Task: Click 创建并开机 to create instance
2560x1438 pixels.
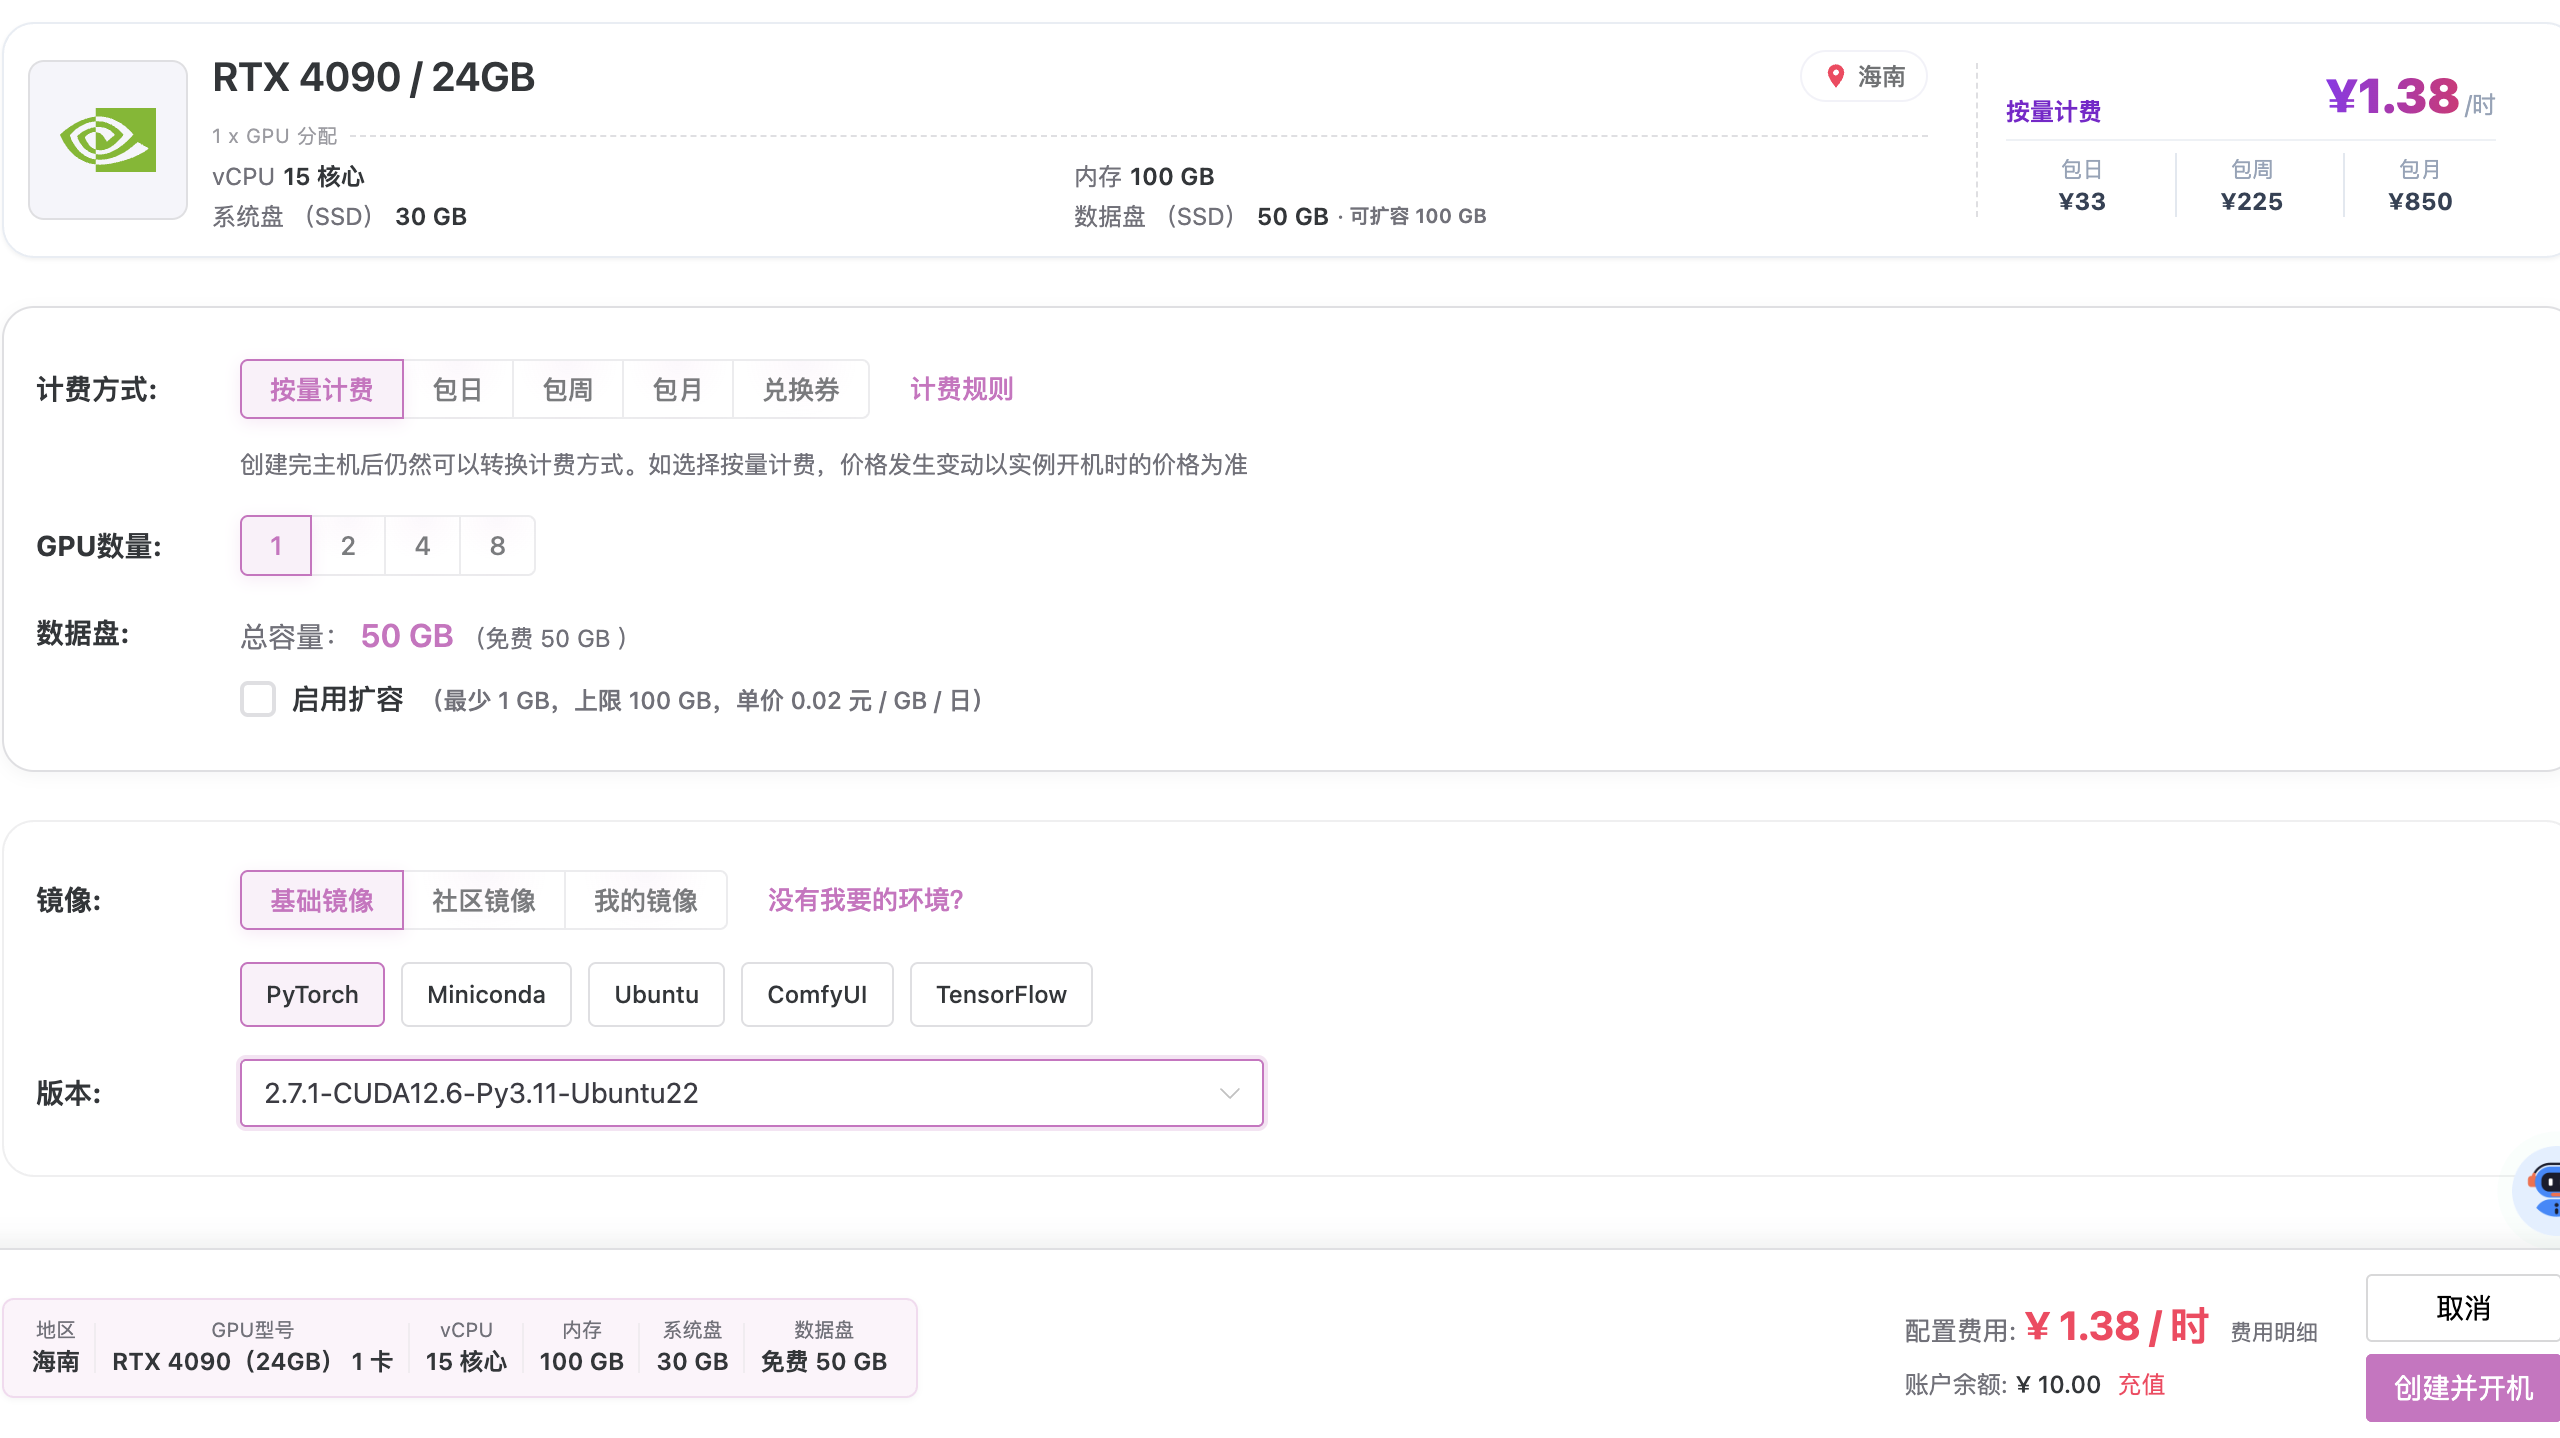Action: pyautogui.click(x=2463, y=1388)
